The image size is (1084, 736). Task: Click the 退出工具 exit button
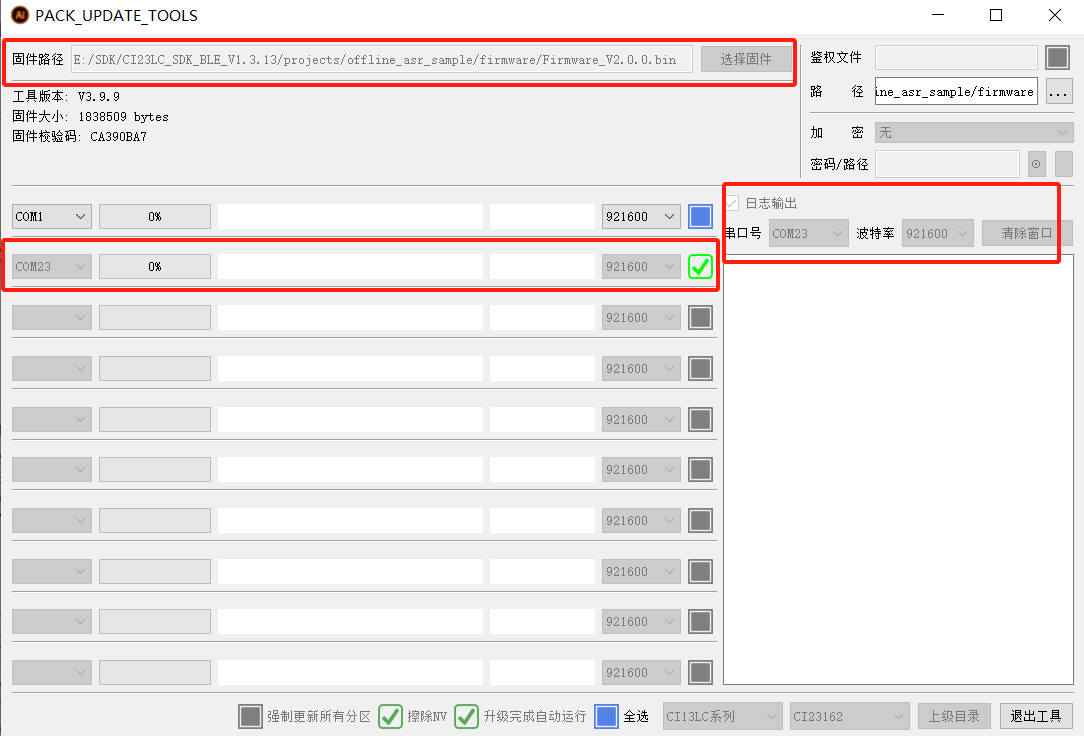click(x=1035, y=716)
